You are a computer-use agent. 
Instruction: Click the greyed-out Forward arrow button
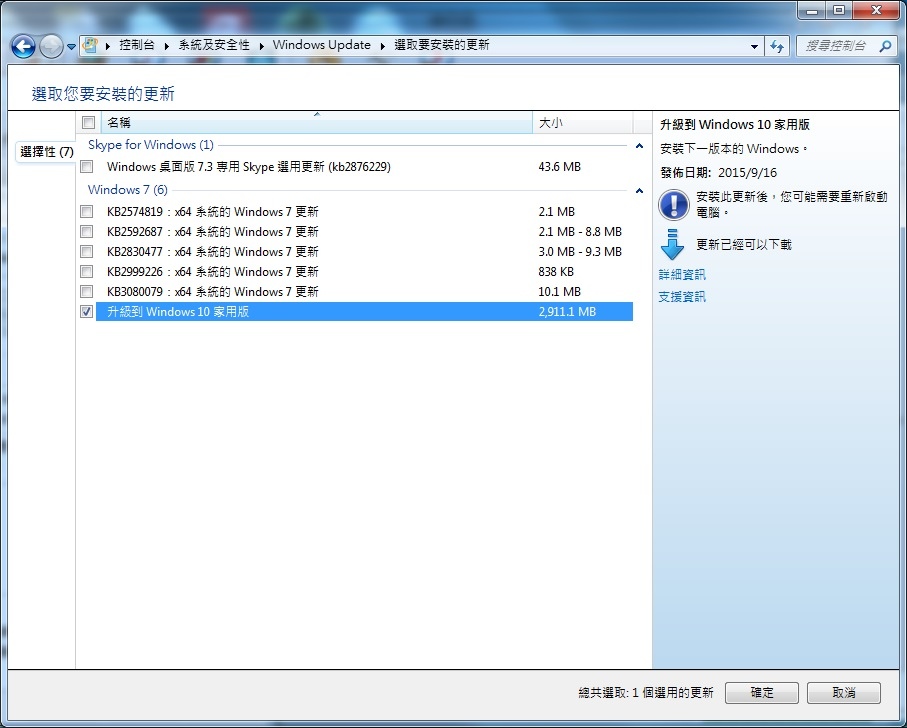click(x=51, y=46)
